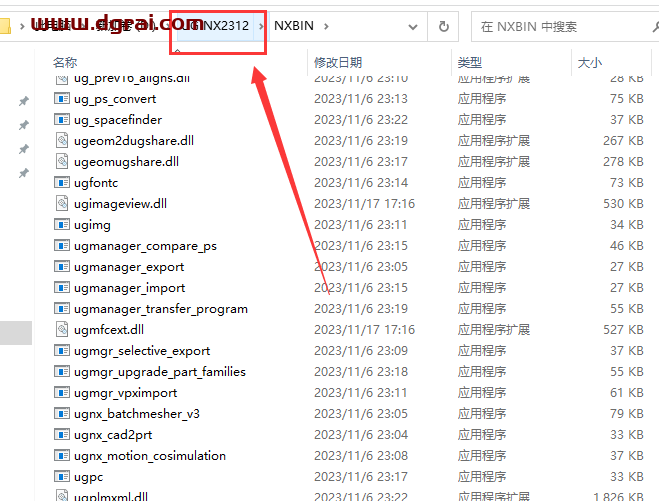
Task: Select the ugmanager_transfer_program file name
Action: pyautogui.click(x=161, y=309)
